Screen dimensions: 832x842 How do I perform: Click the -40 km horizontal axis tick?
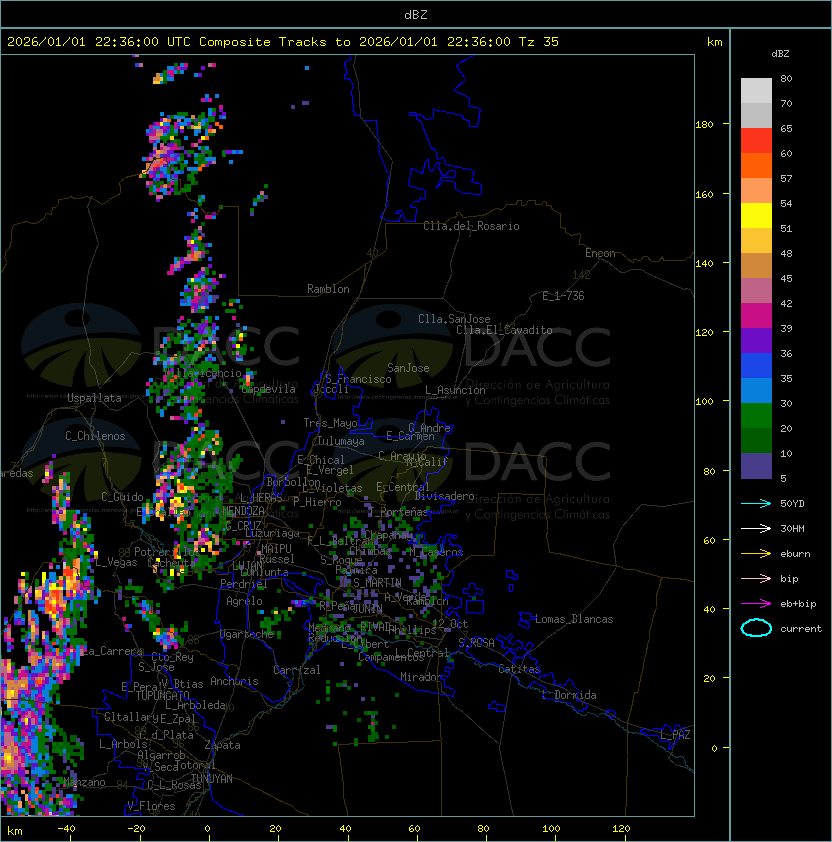click(x=66, y=829)
